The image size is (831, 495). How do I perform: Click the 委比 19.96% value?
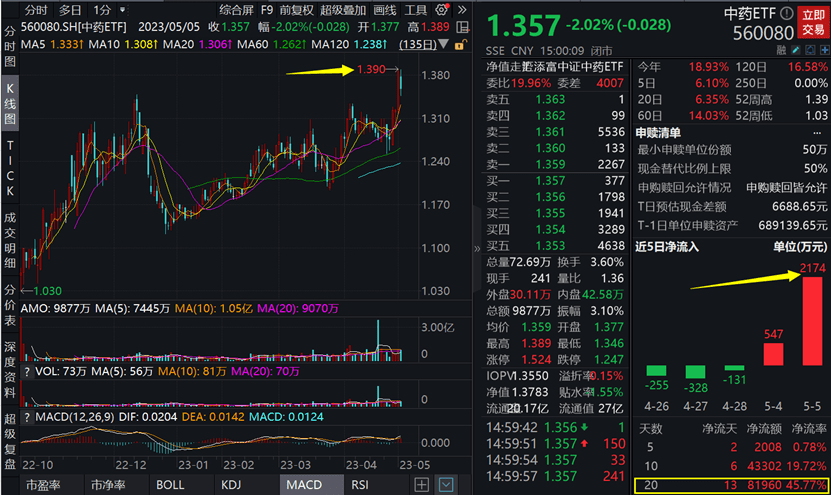(531, 83)
